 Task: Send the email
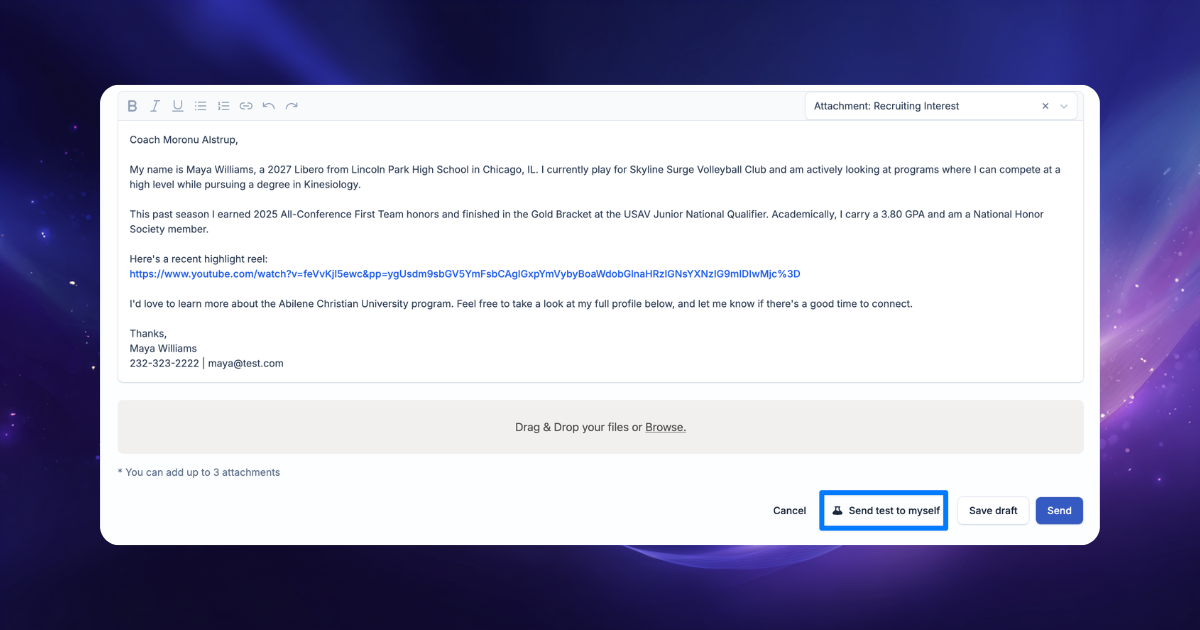point(1059,510)
